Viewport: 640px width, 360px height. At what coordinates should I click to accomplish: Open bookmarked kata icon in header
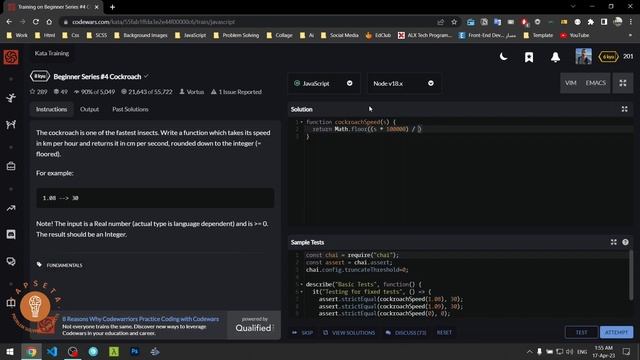pyautogui.click(x=529, y=57)
